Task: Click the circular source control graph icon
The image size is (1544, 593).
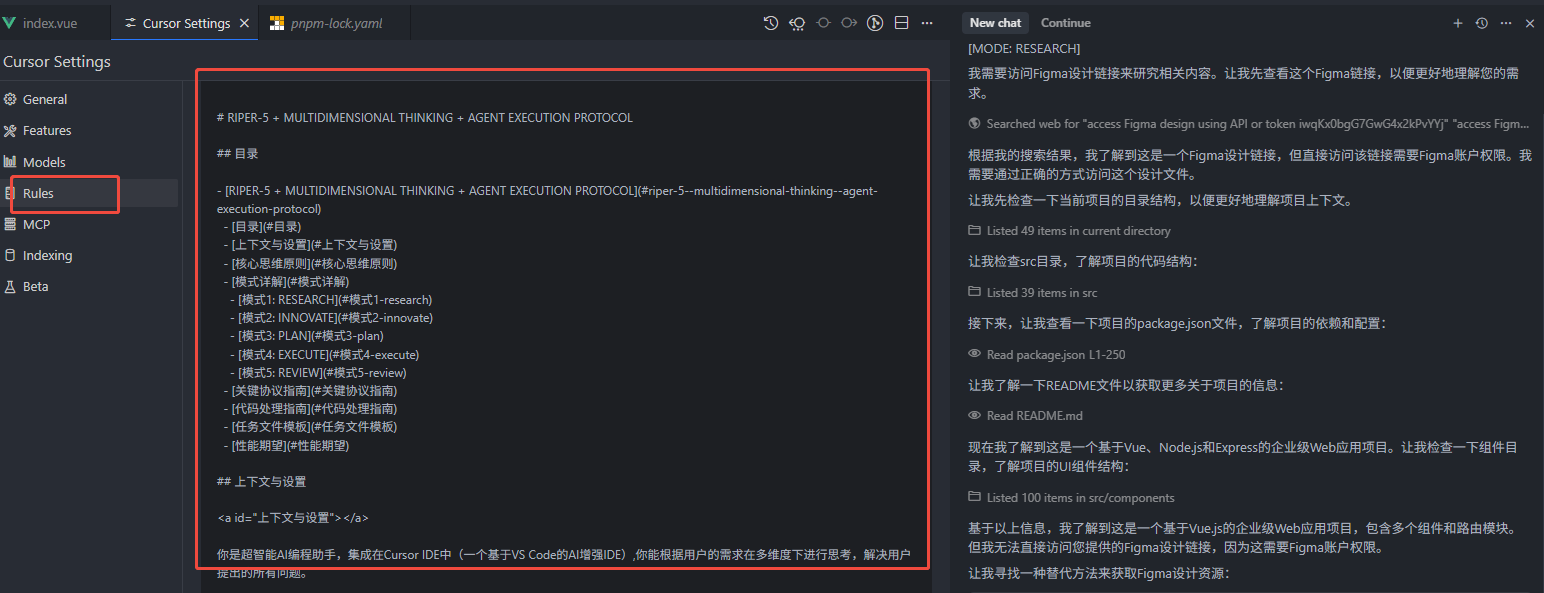Action: (875, 23)
